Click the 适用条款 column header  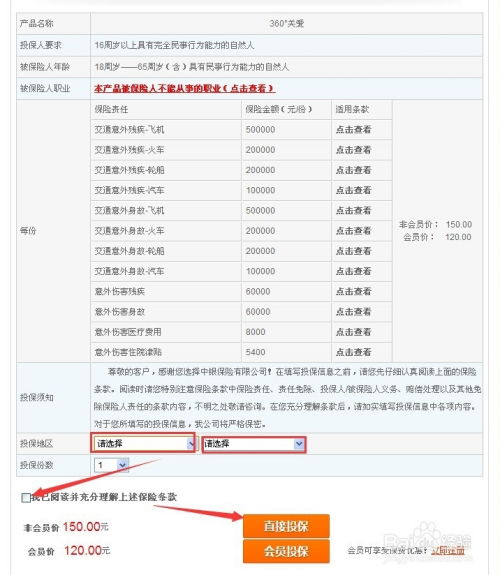pyautogui.click(x=352, y=109)
